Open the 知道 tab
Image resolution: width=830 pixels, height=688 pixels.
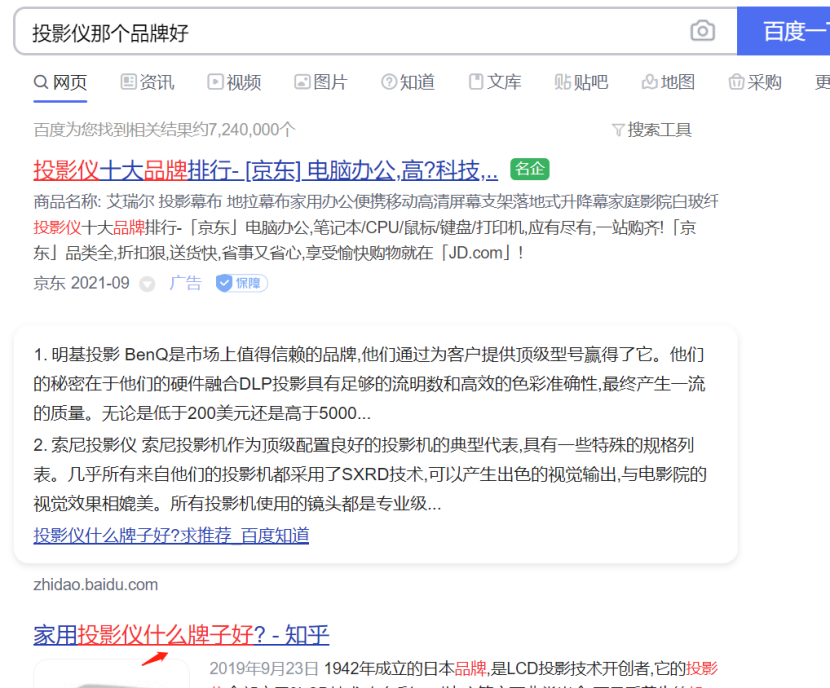tap(408, 83)
